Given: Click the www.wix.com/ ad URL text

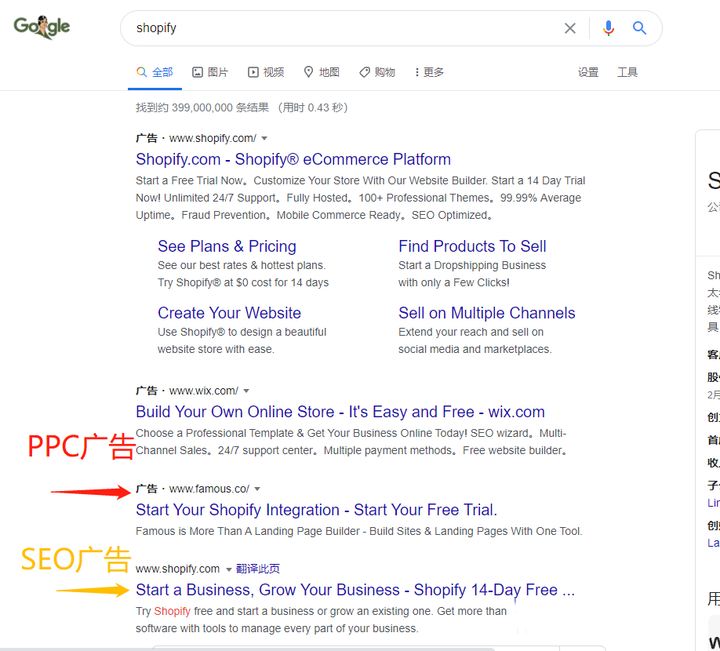Looking at the screenshot, I should (x=203, y=391).
